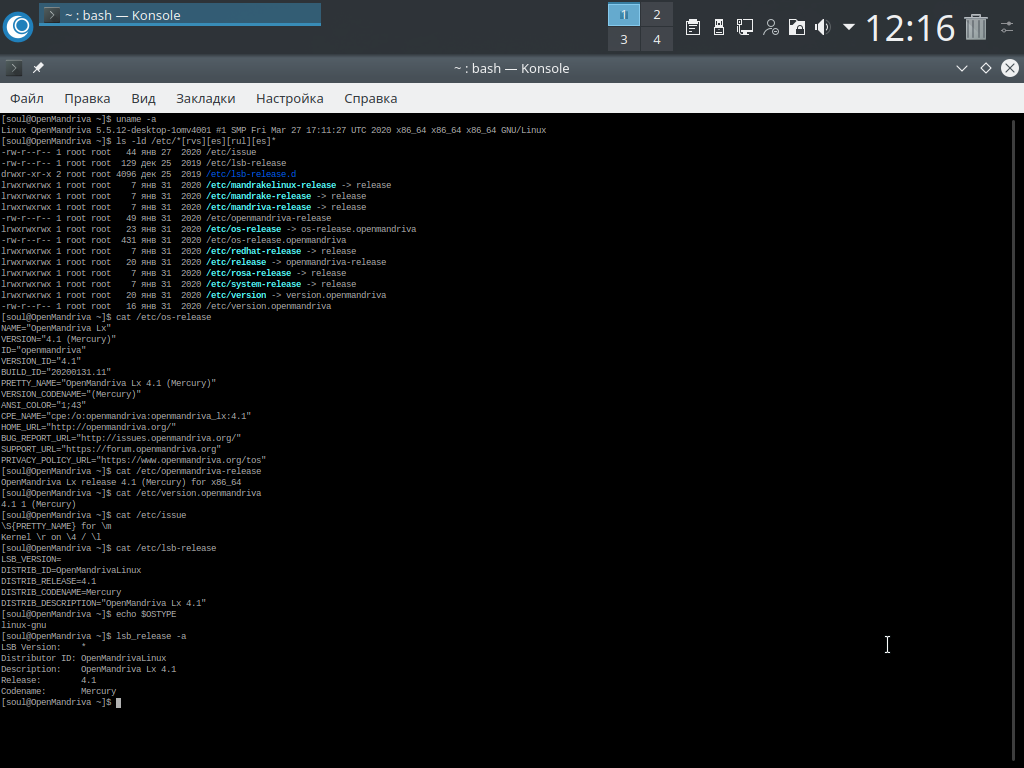Screen dimensions: 1024x768
Task: Minimize Konsole with the titlebar chevron
Action: (962, 68)
